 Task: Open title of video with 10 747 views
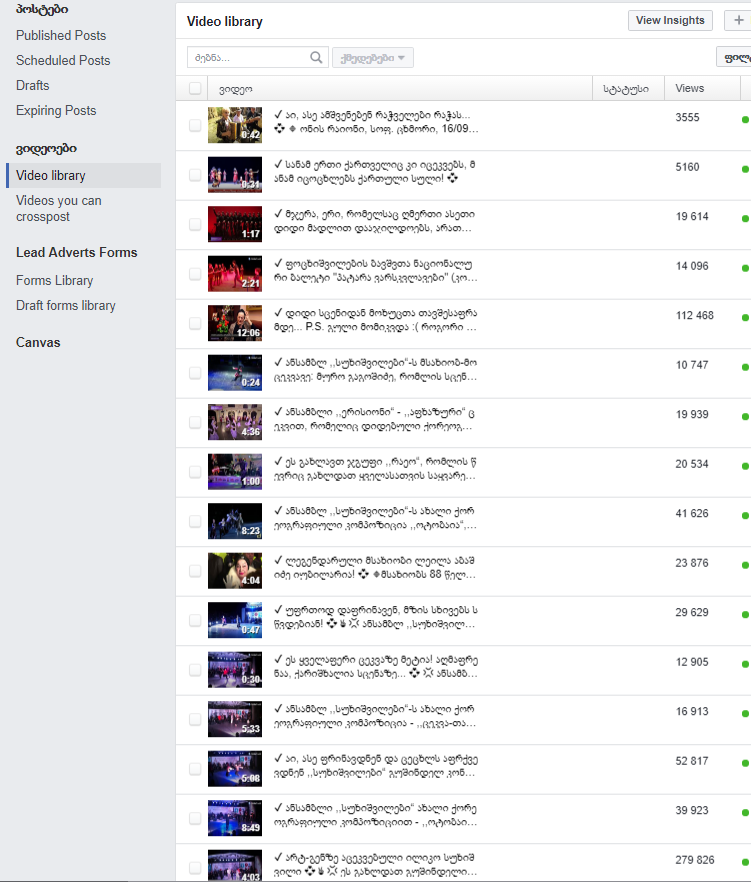point(375,370)
